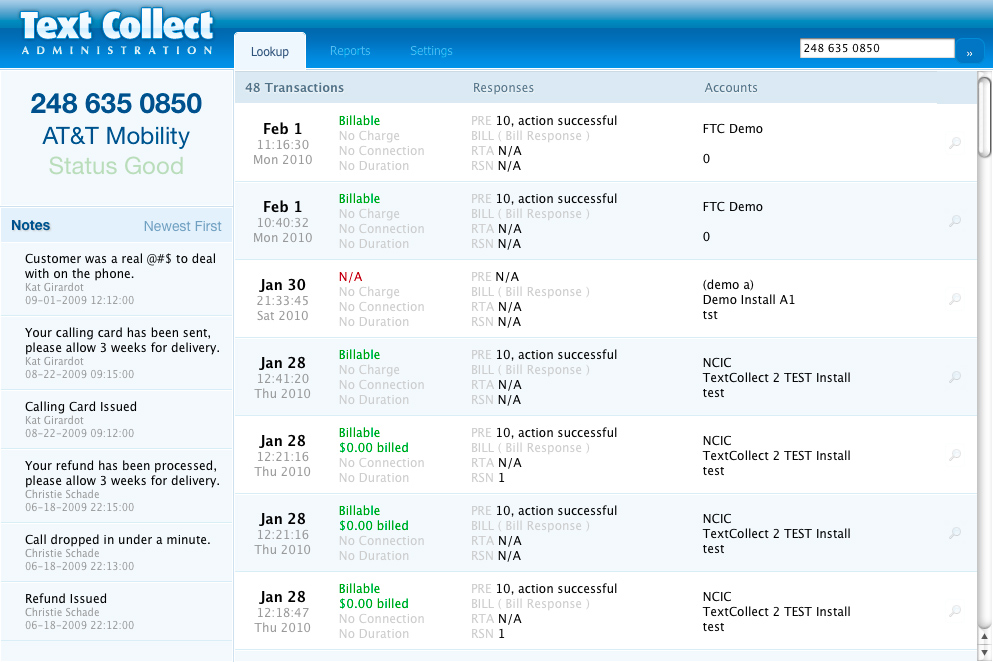Click magnifier icon on Jan 28 12:18:47 row
The image size is (993, 662).
click(954, 611)
